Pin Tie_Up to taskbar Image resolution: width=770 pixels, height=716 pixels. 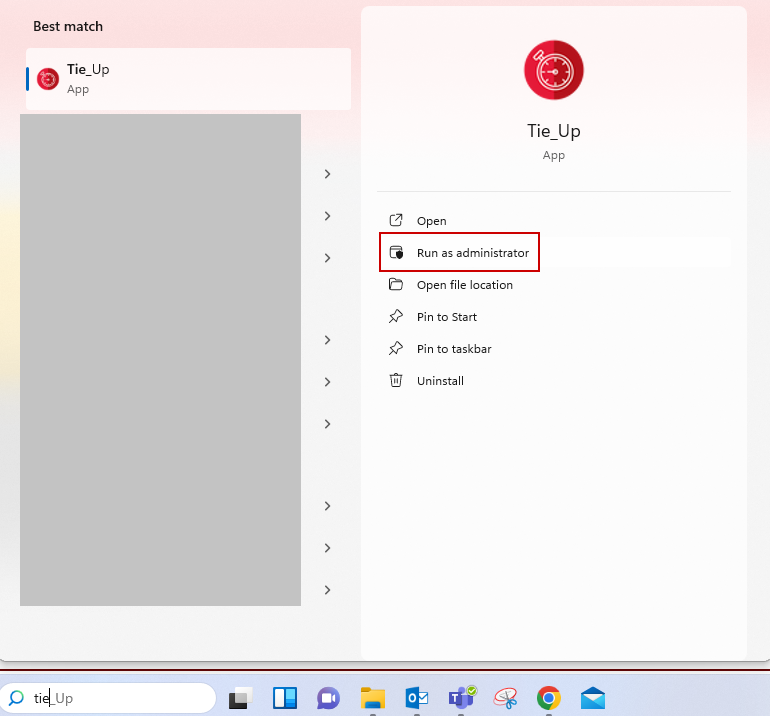pyautogui.click(x=453, y=349)
